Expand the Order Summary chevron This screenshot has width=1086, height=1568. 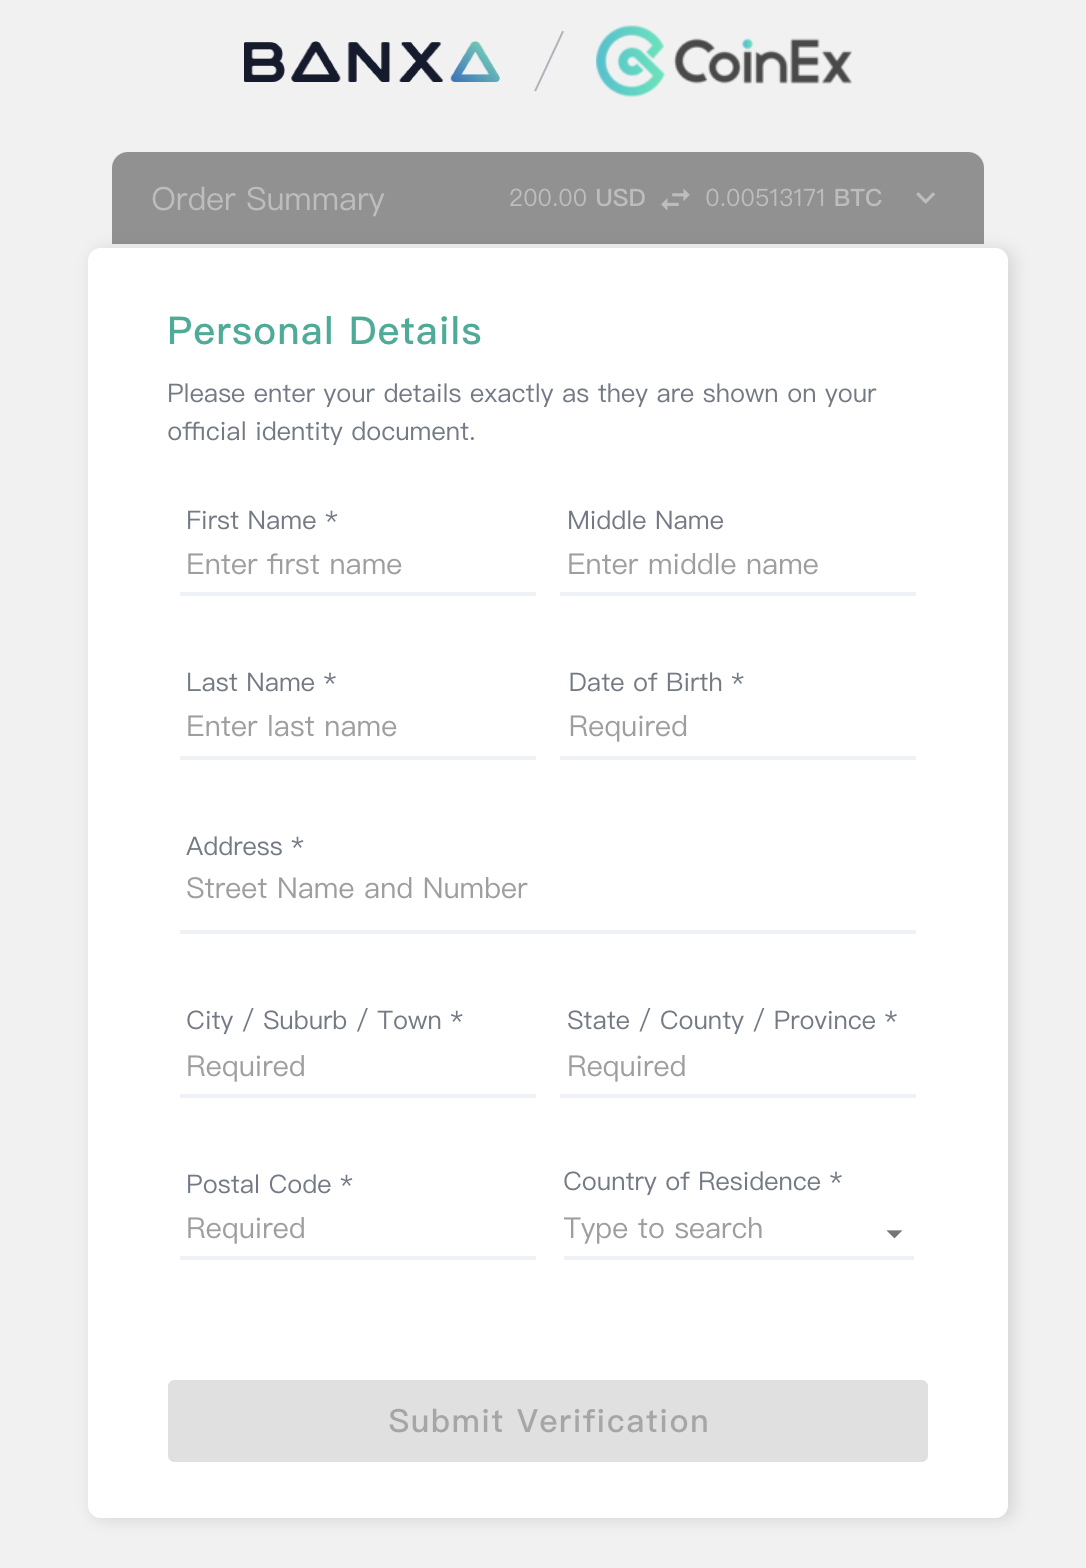pos(926,198)
